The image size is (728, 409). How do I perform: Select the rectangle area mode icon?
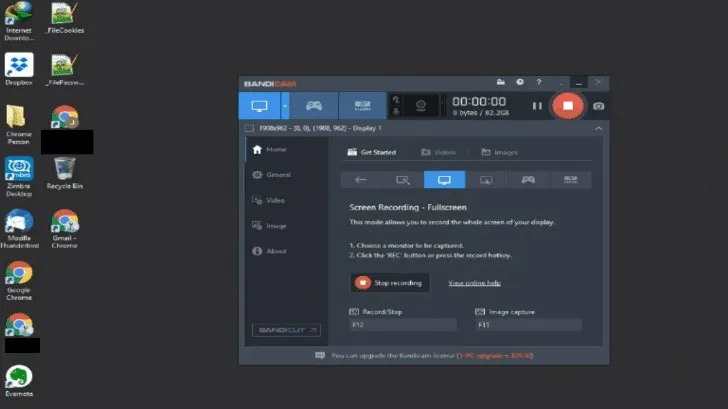click(402, 180)
